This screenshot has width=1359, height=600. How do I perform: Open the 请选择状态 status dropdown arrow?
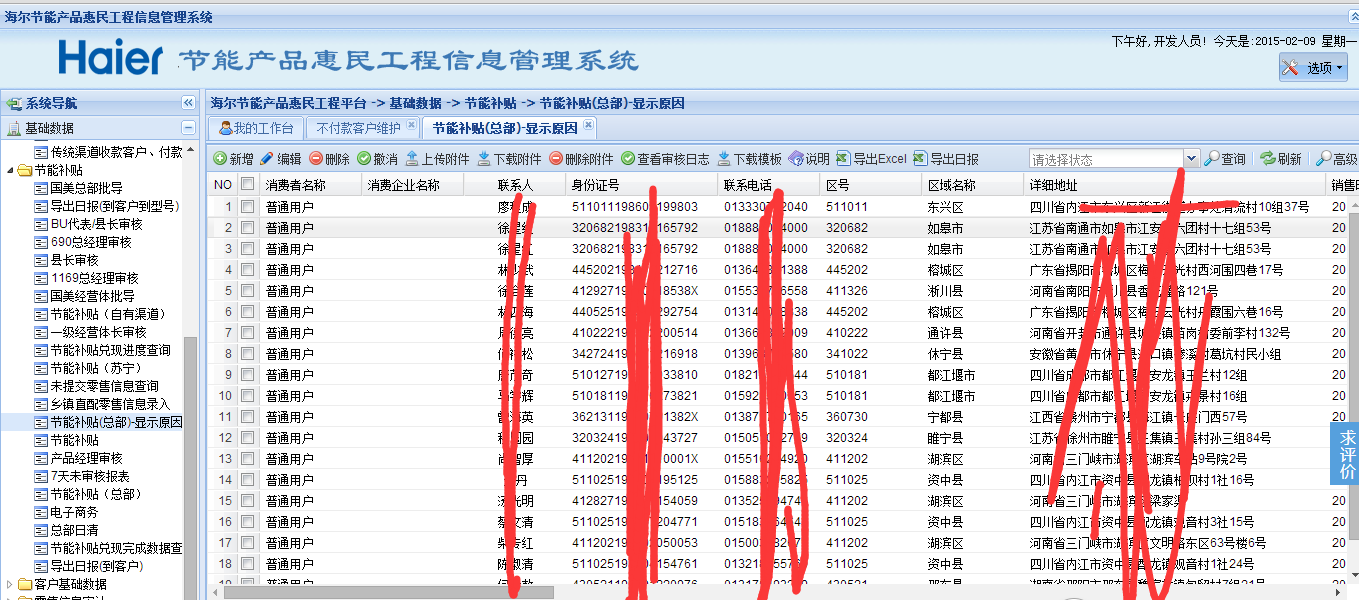click(x=1191, y=159)
